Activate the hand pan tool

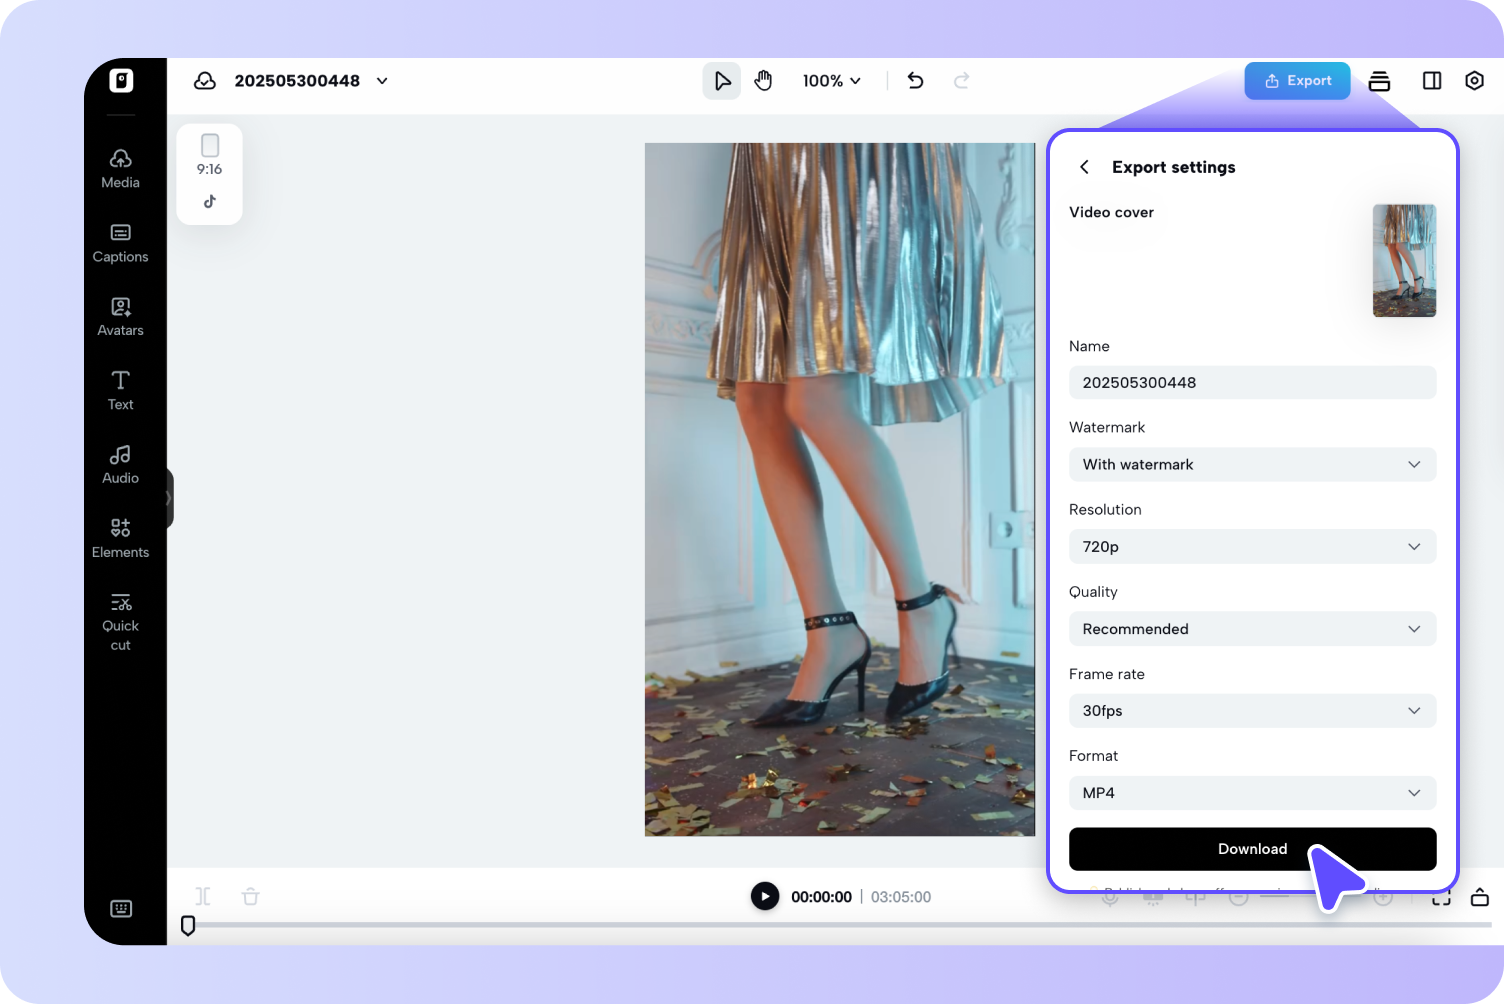point(764,81)
